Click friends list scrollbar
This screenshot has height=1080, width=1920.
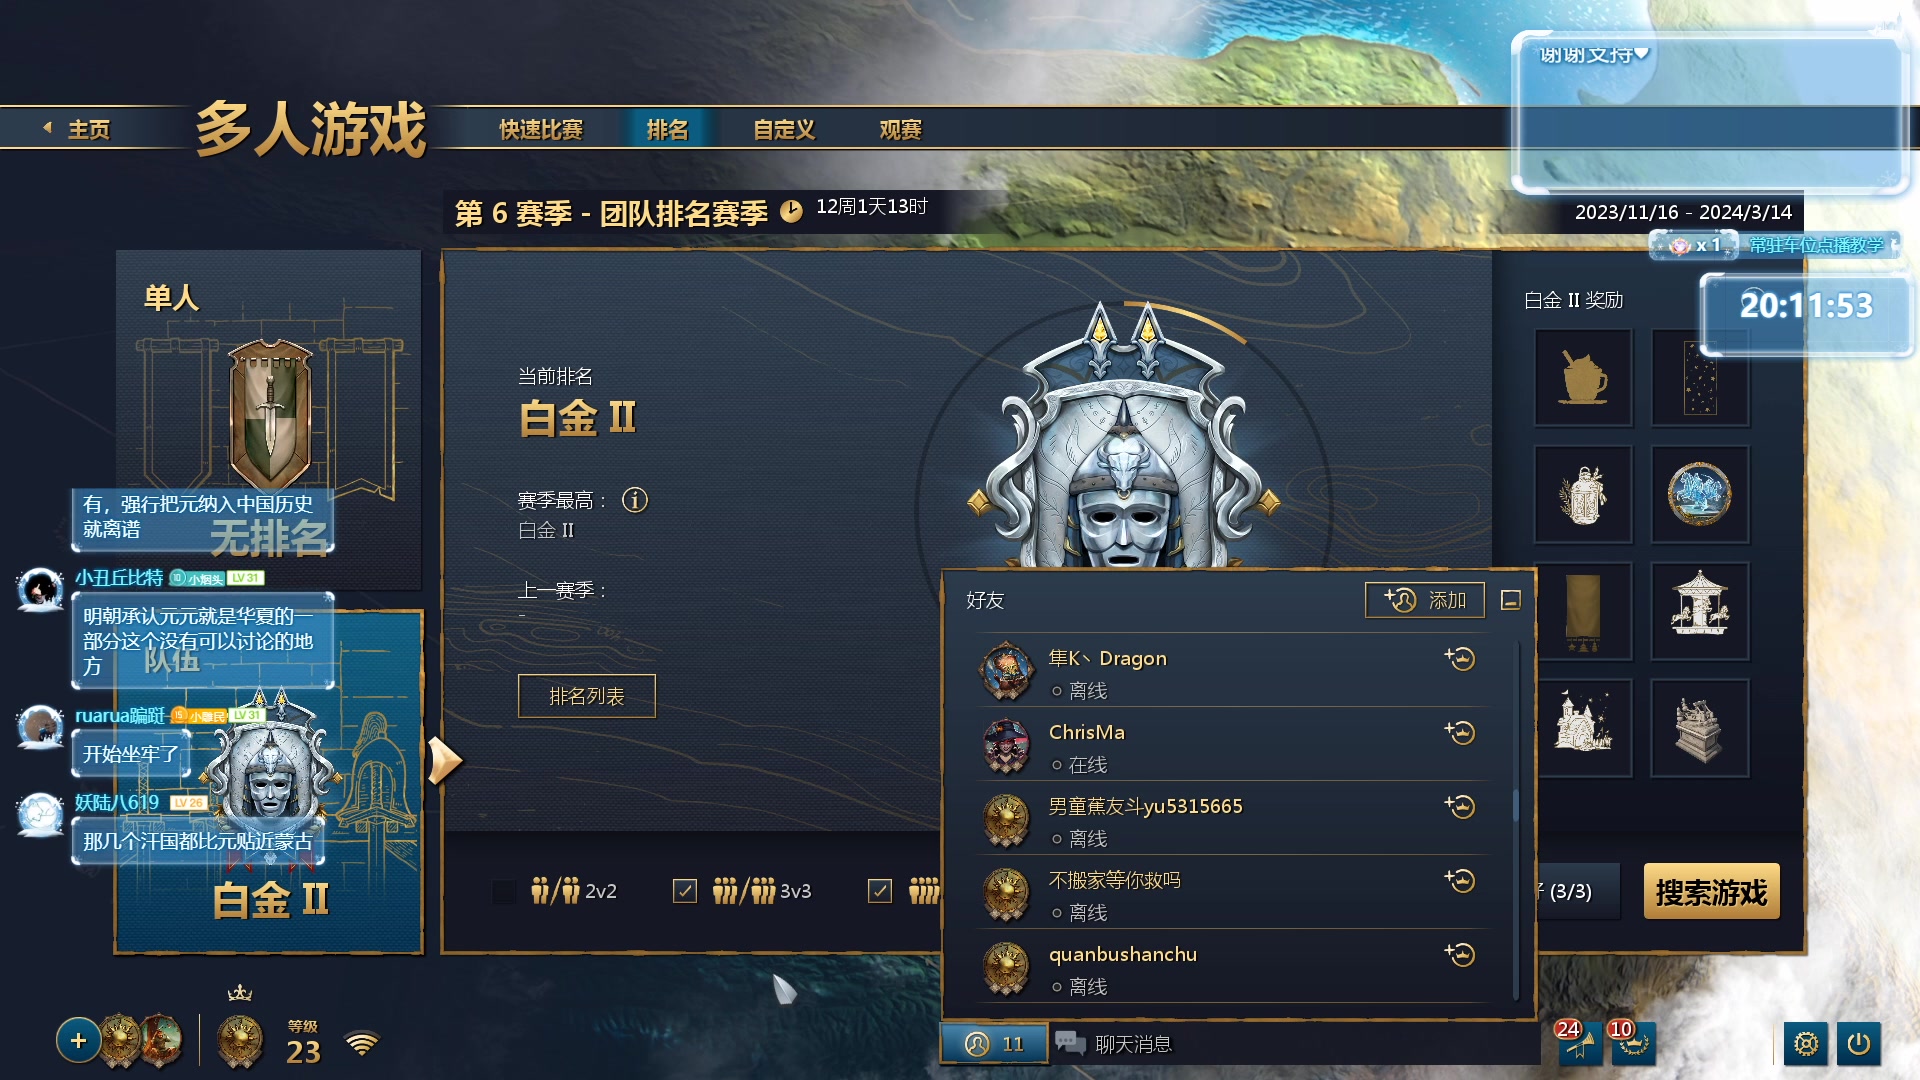point(1516,805)
